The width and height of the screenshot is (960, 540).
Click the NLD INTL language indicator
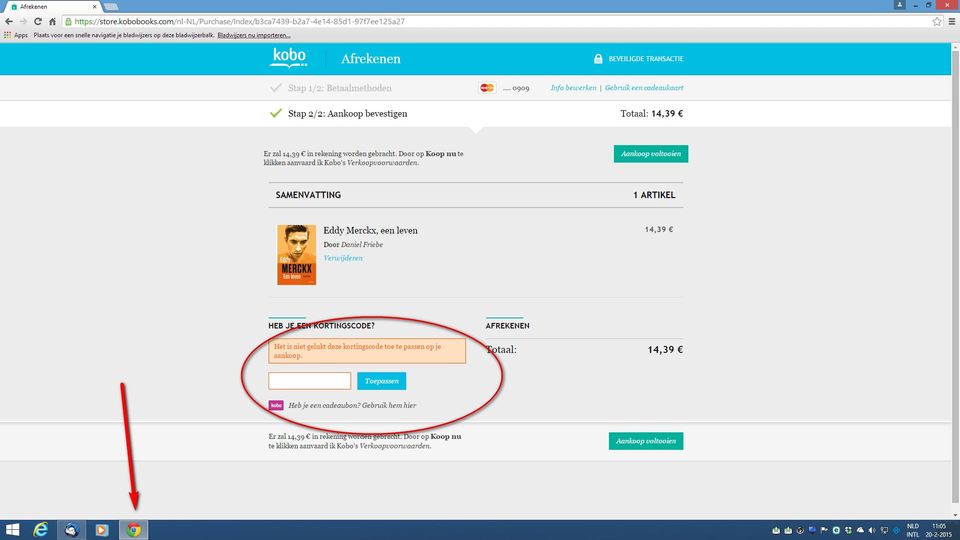(x=912, y=530)
